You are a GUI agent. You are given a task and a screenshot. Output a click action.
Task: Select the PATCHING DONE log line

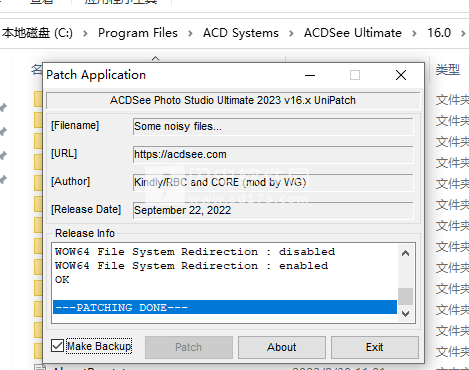[x=225, y=307]
